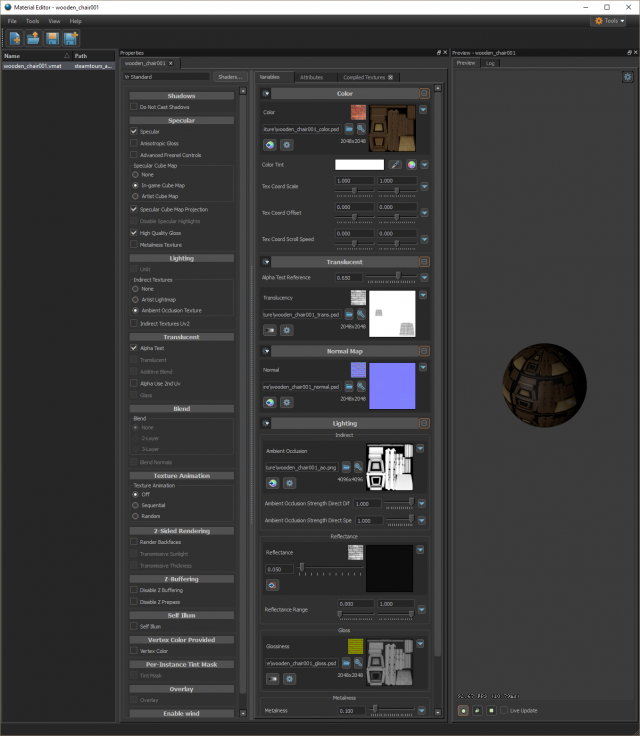Viewport: 640px width, 736px height.
Task: Toggle High Quality Gloss checkbox
Action: point(134,233)
